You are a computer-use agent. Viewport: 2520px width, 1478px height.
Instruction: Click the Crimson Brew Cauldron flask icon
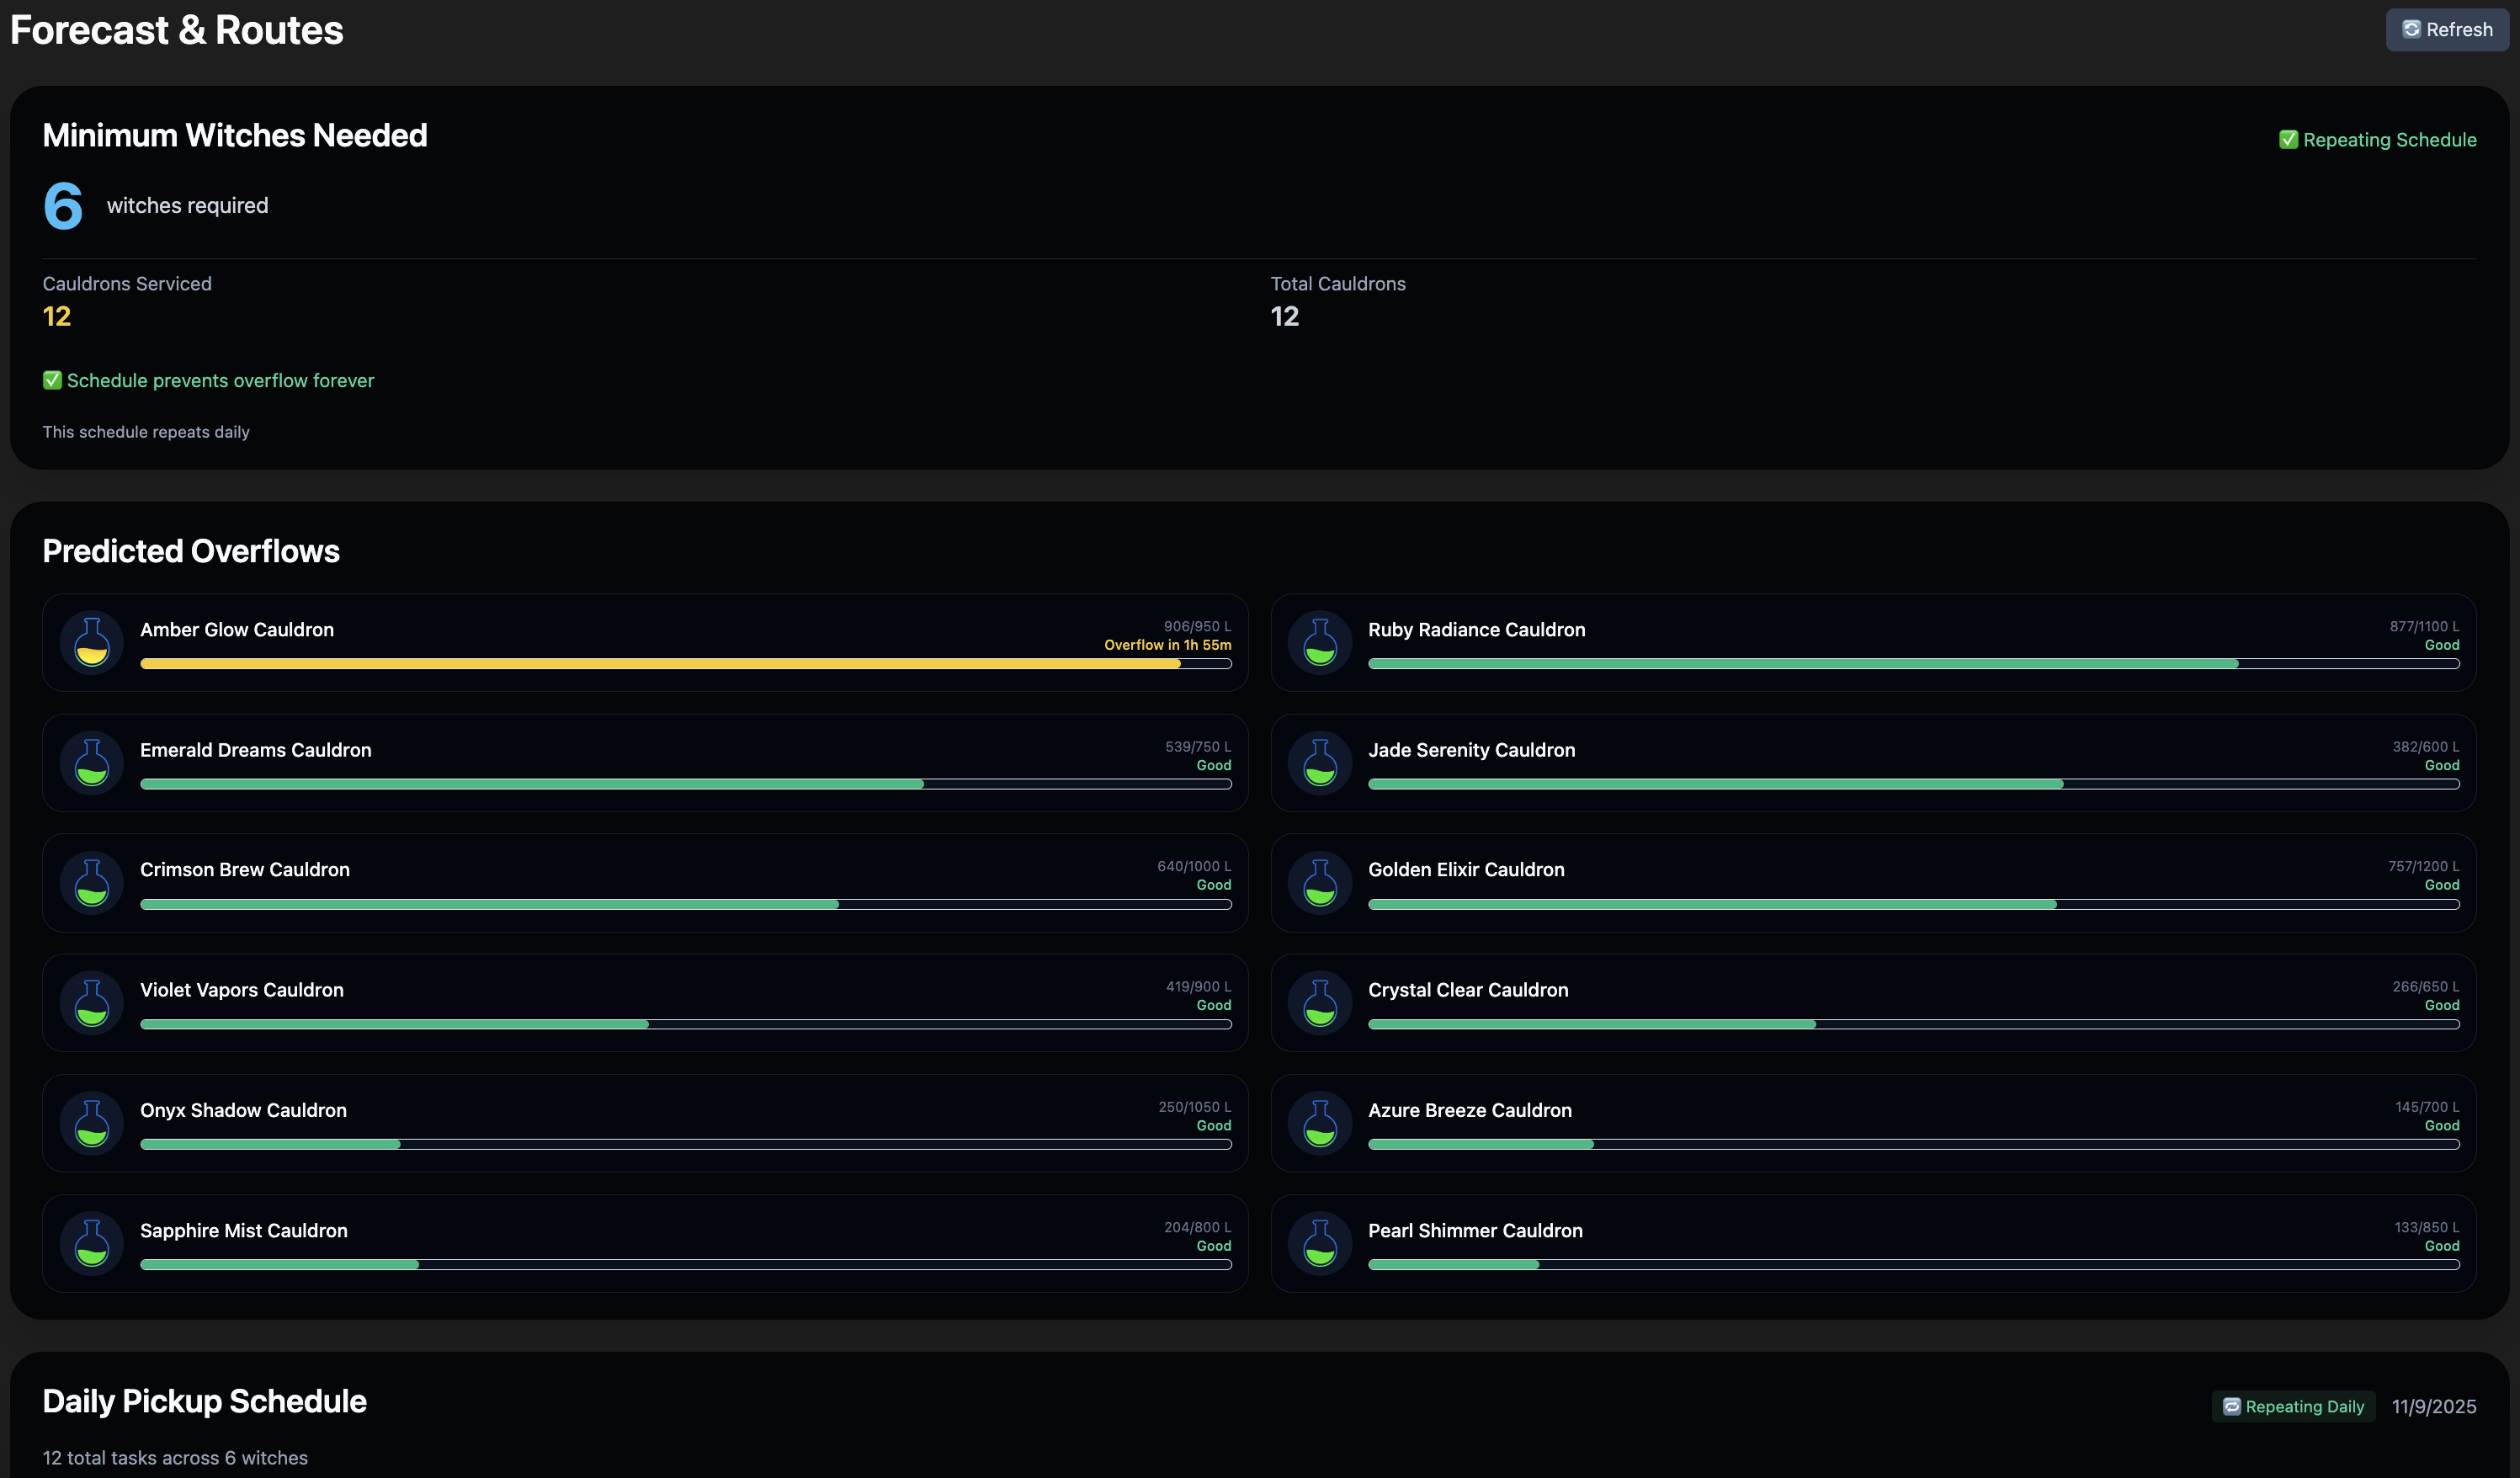pyautogui.click(x=92, y=882)
